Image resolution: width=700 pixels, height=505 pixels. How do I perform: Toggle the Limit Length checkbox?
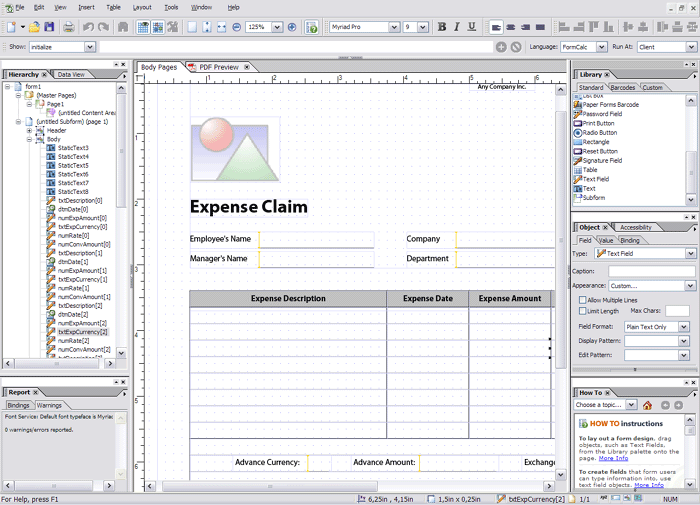583,311
